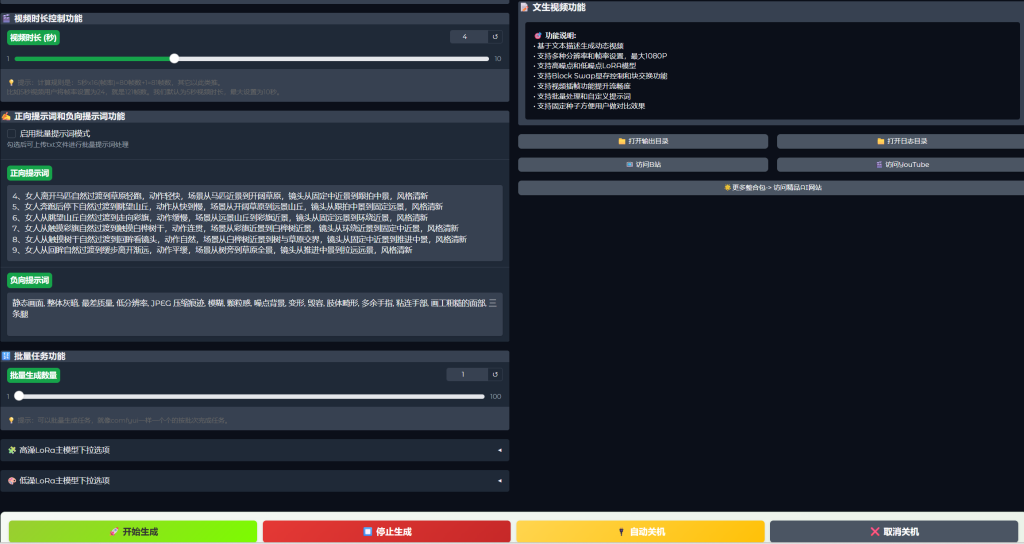Click the 视频时长 (秒) label
The width and height of the screenshot is (1024, 544).
[x=33, y=38]
